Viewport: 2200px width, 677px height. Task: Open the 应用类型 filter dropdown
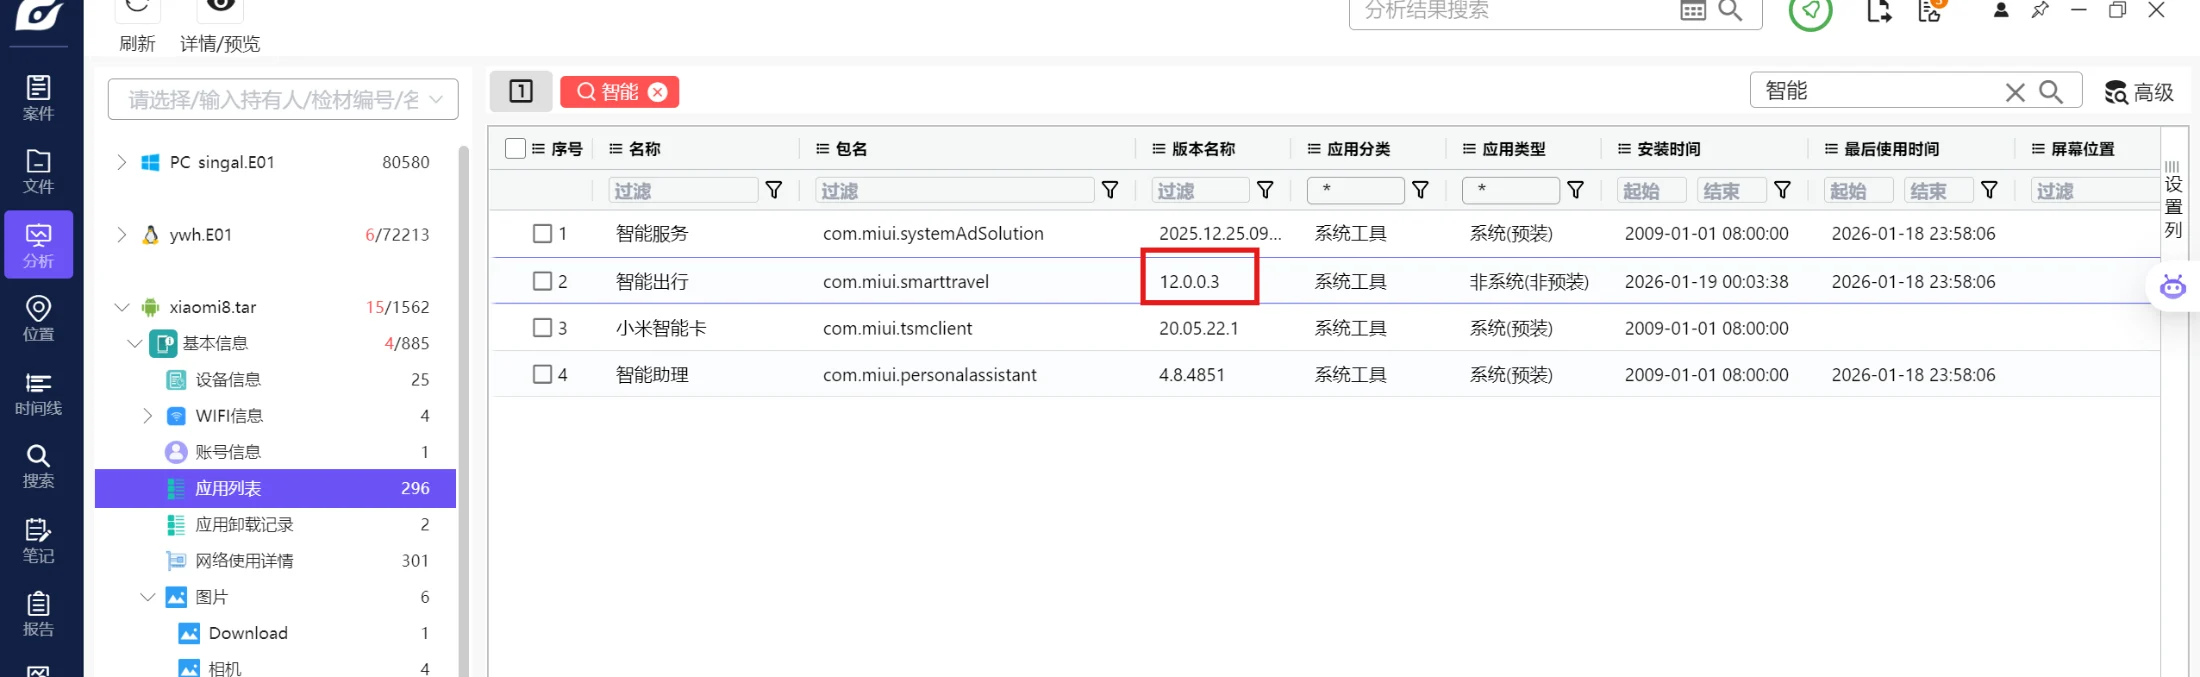pyautogui.click(x=1510, y=190)
